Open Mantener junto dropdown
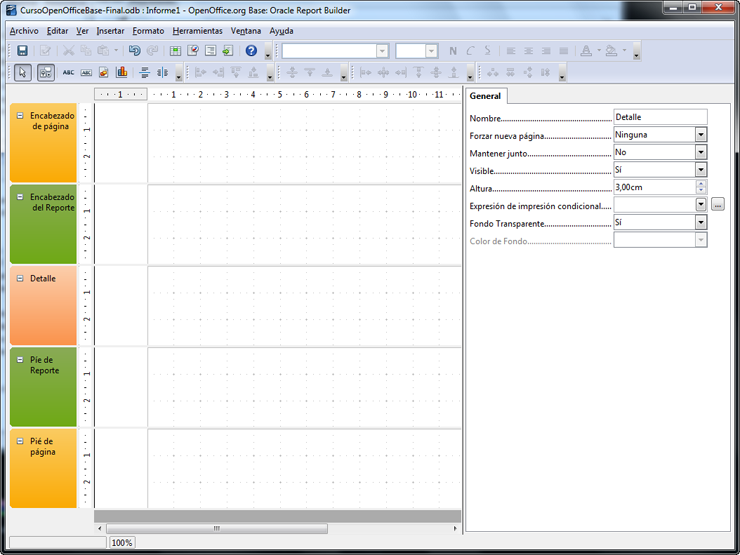 [701, 152]
